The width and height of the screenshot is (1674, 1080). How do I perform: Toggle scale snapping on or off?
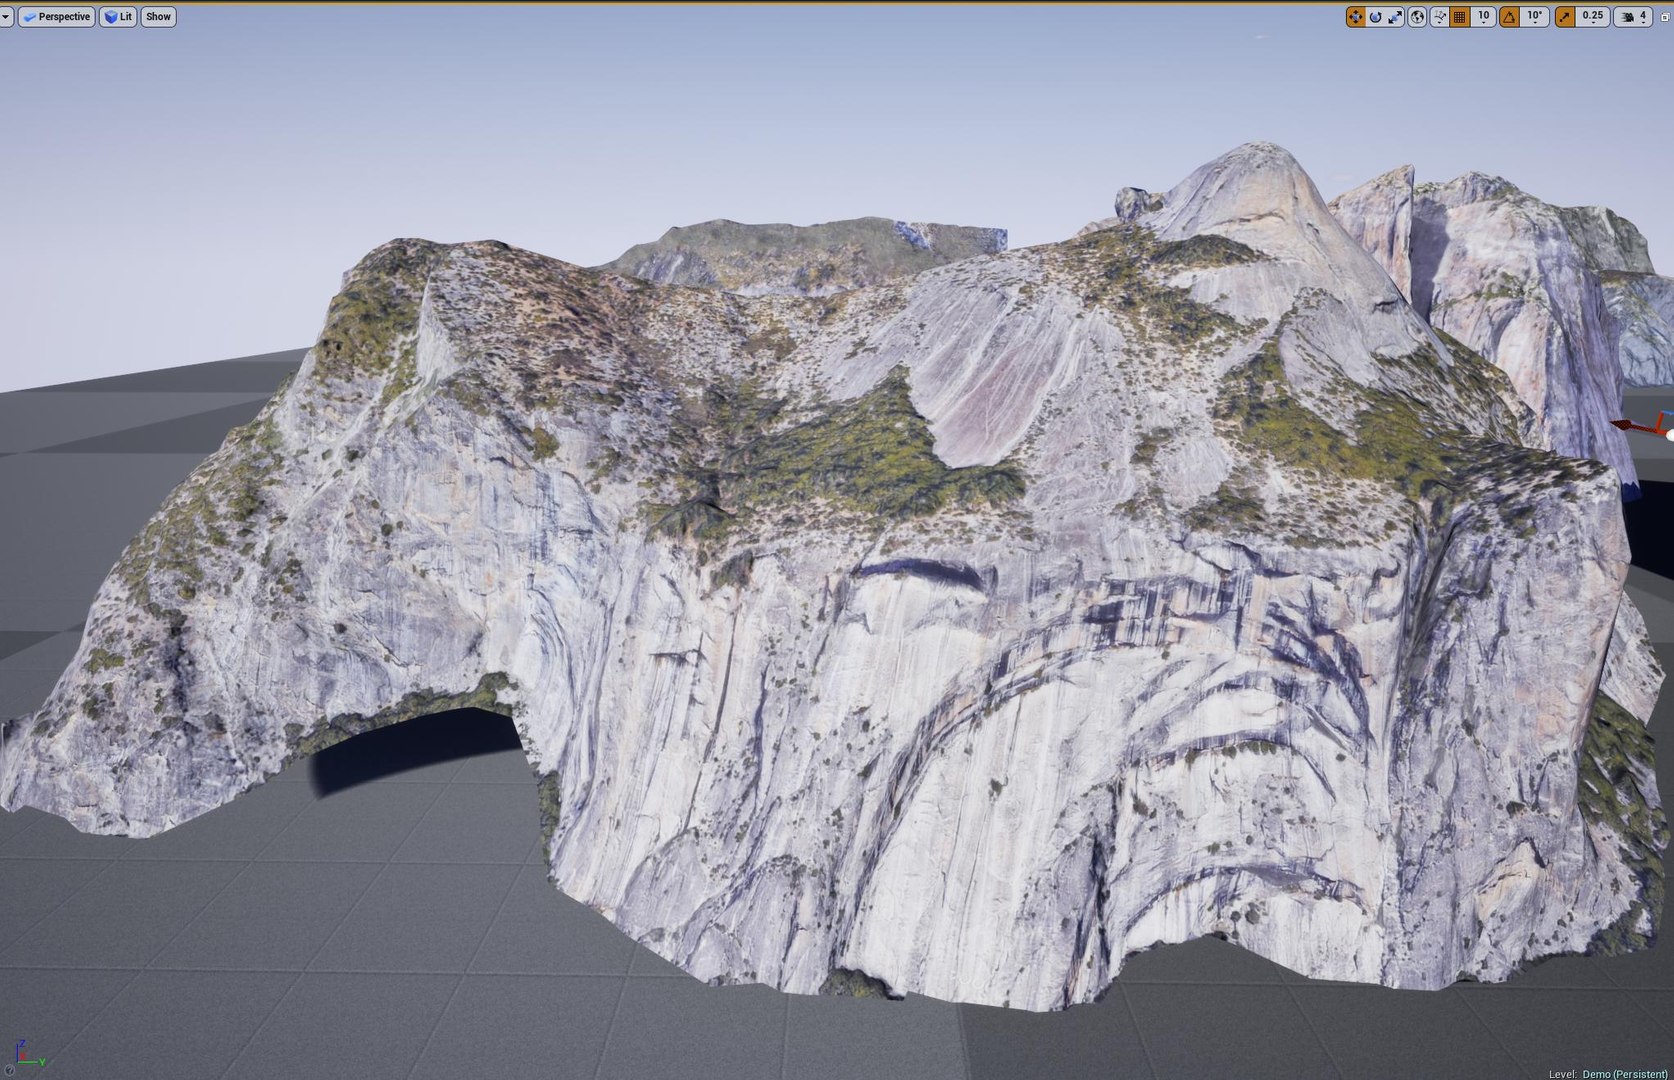coord(1564,17)
